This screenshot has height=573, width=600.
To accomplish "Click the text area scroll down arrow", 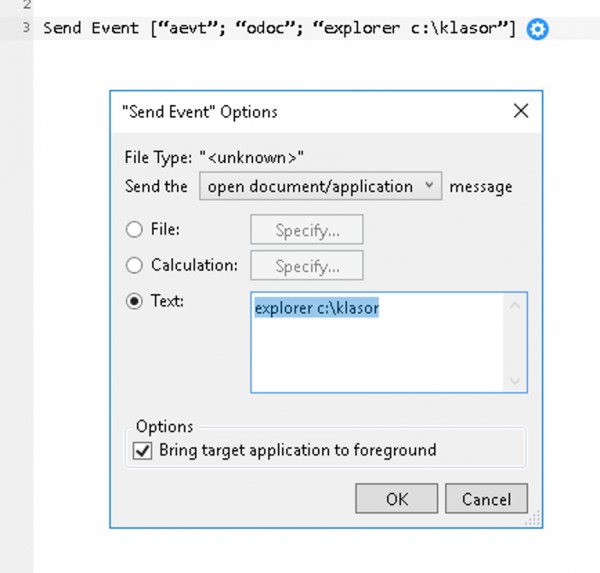I will [x=515, y=380].
